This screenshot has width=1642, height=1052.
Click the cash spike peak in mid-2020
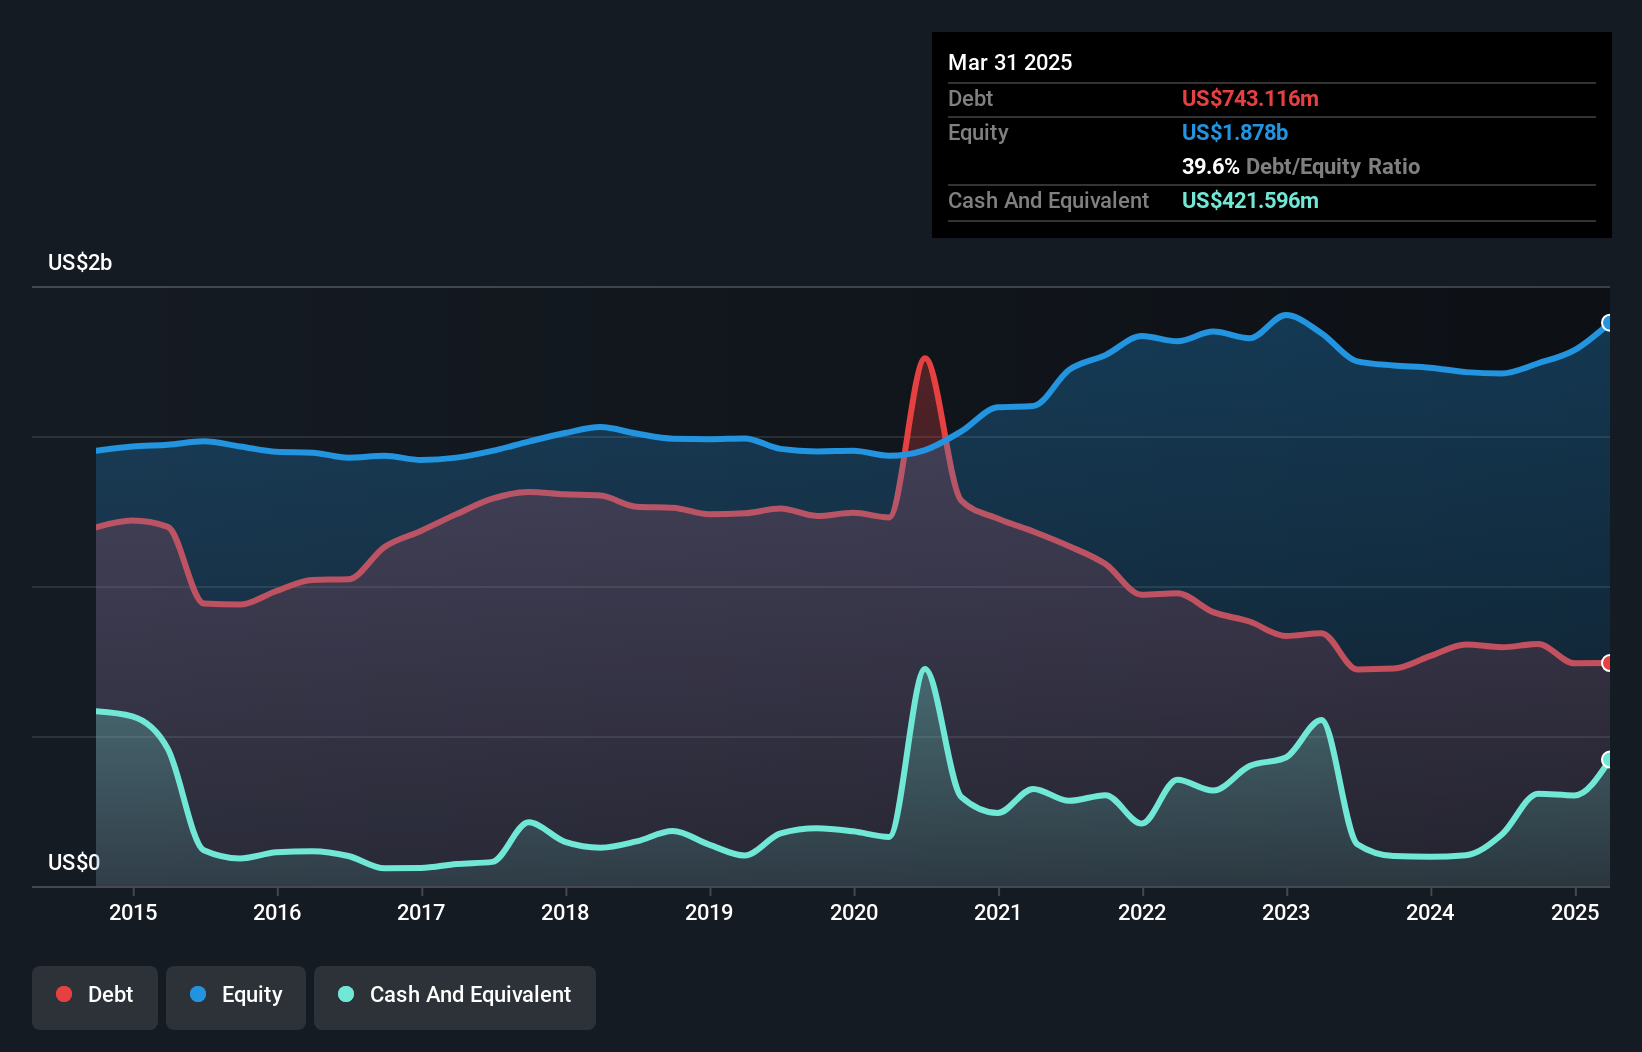925,669
